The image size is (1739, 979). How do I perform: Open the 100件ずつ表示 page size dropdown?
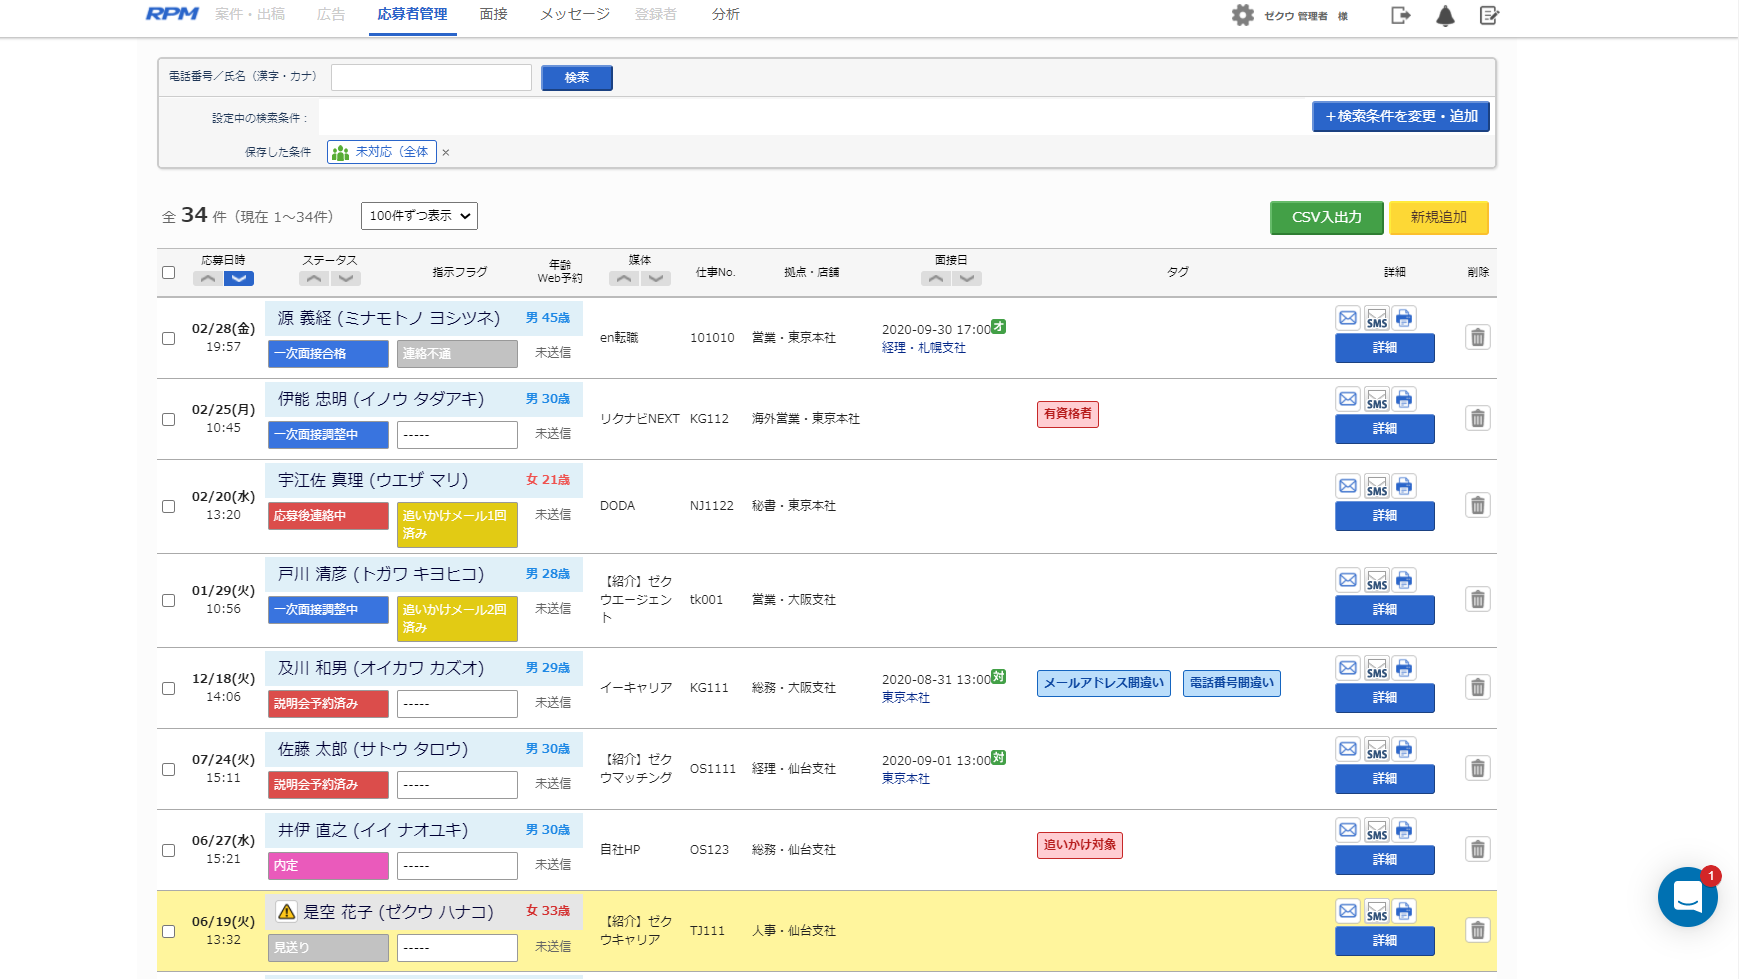point(419,216)
